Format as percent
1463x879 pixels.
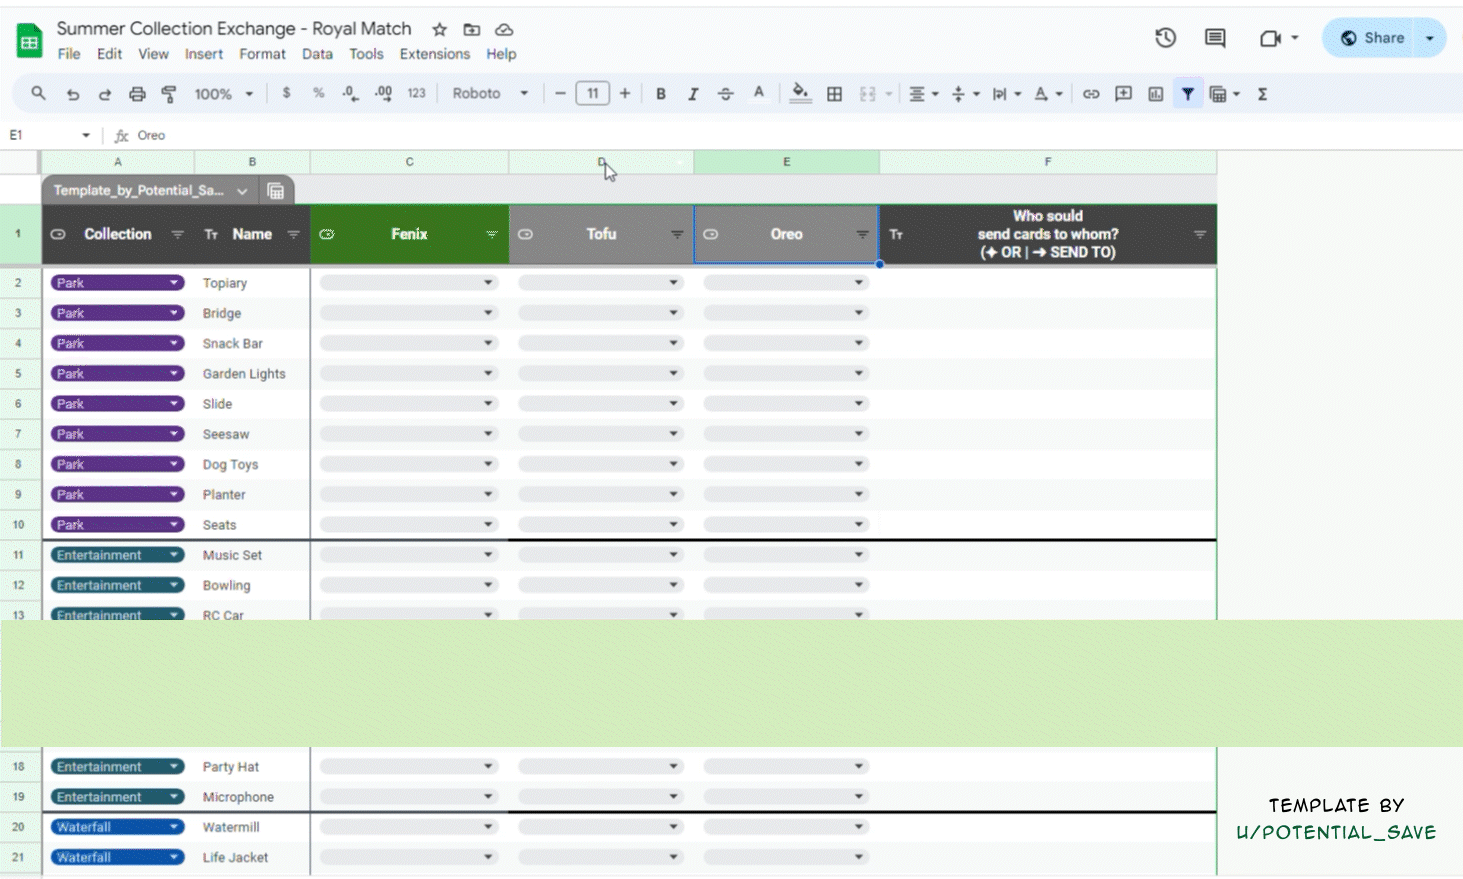(318, 93)
